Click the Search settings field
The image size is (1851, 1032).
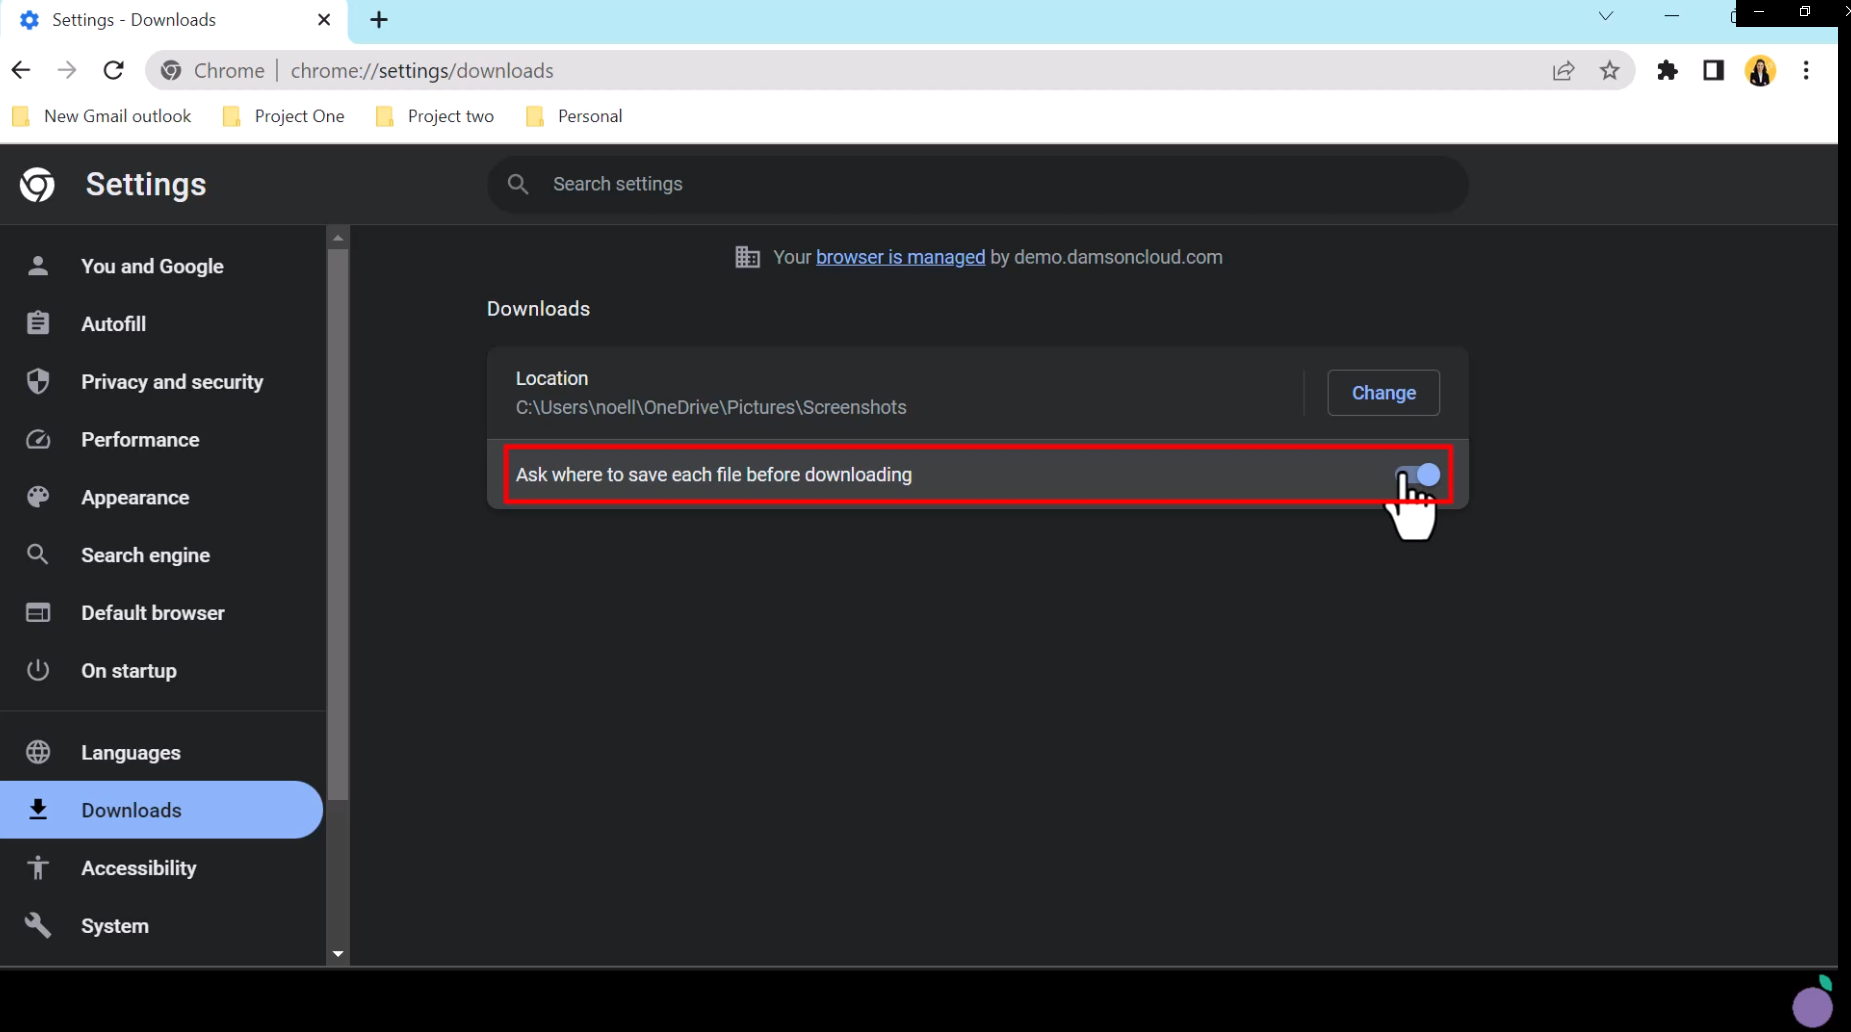click(x=977, y=184)
